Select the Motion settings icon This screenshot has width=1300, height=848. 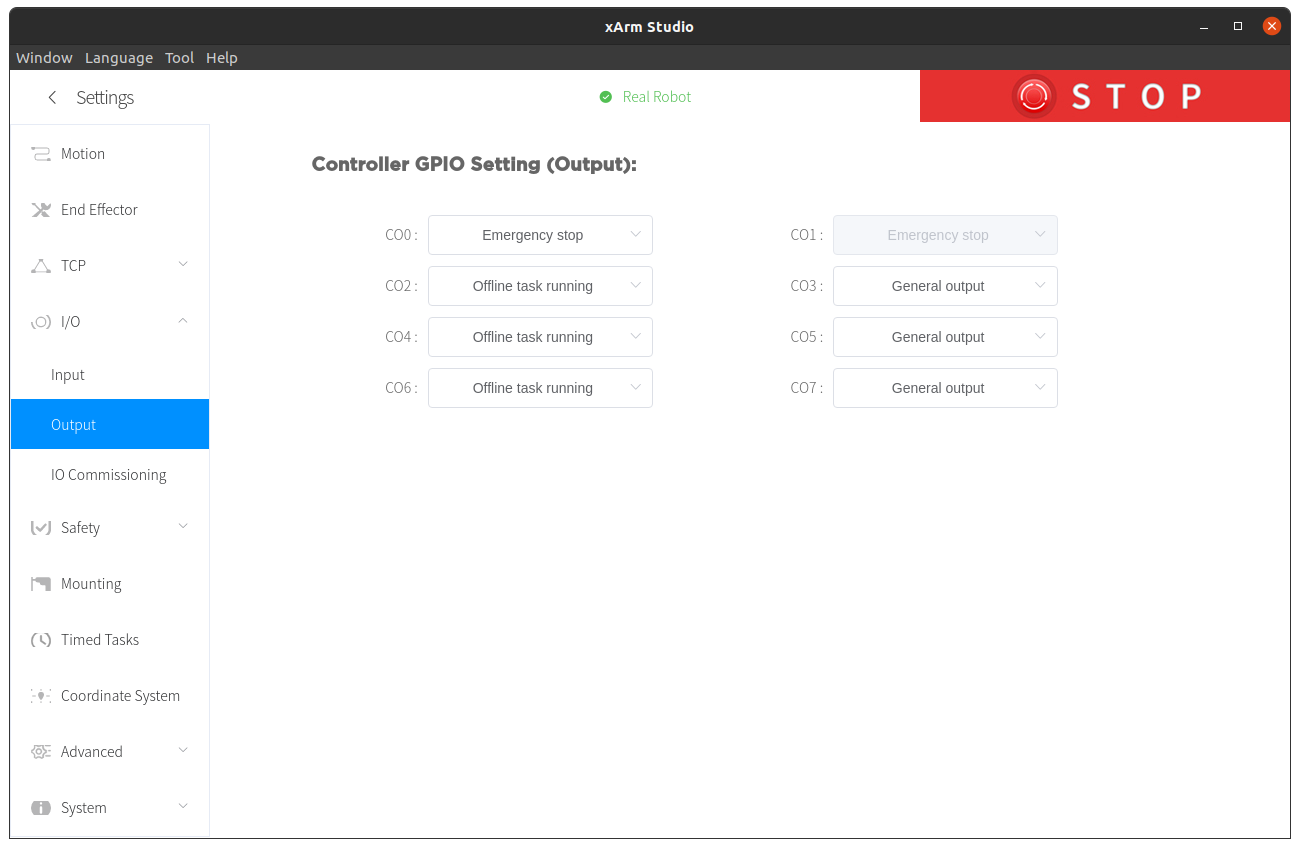[40, 153]
